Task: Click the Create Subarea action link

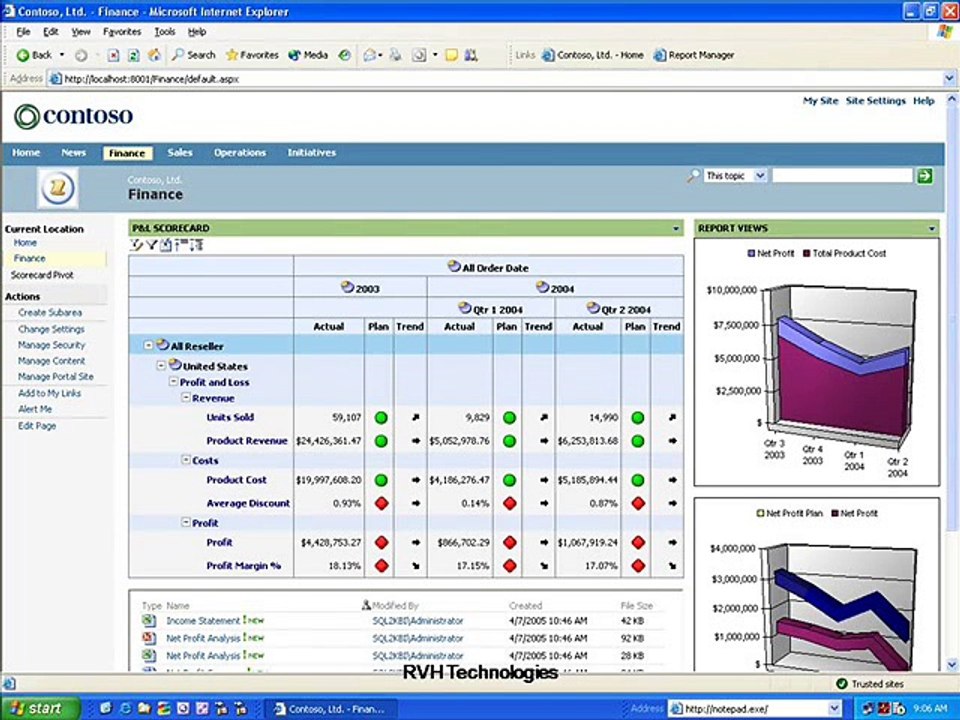Action: coord(50,312)
